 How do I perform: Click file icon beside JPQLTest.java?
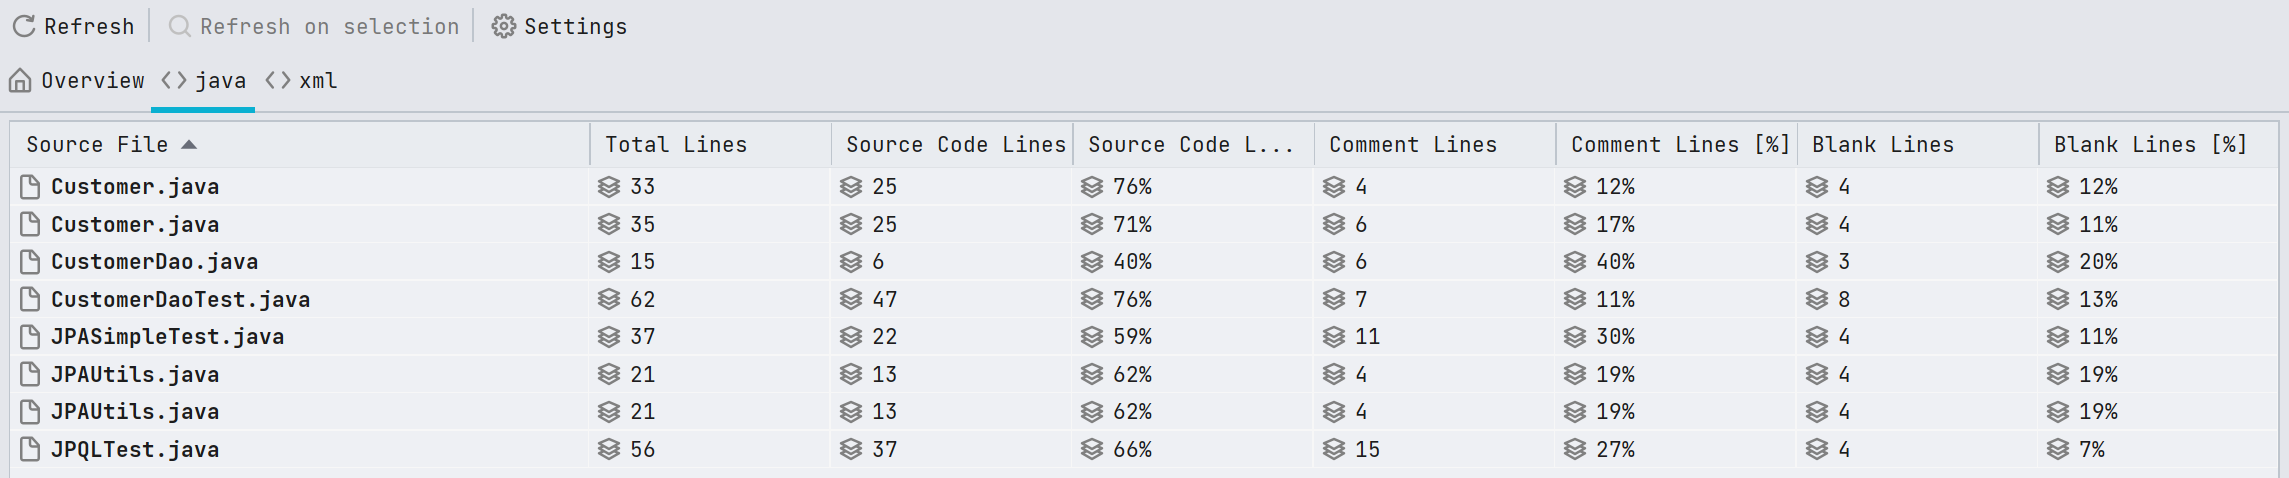tap(31, 449)
